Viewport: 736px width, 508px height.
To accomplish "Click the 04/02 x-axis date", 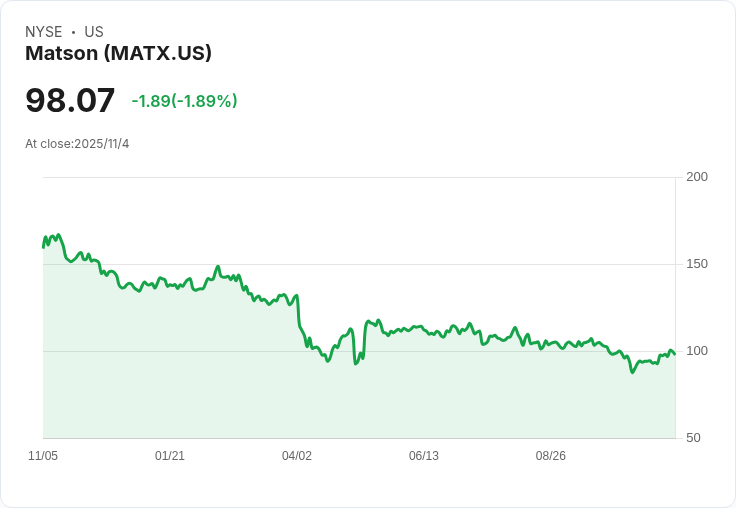I will tap(297, 456).
